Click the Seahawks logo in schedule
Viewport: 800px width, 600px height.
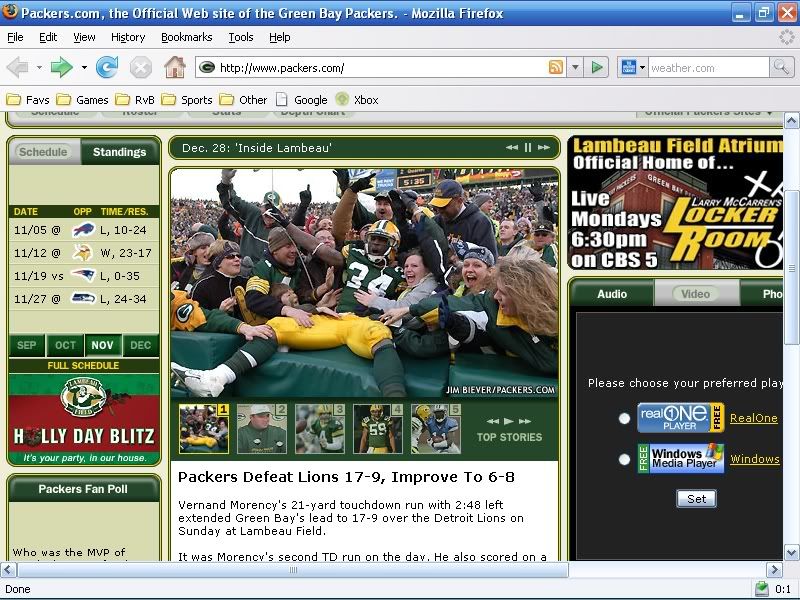click(x=83, y=298)
